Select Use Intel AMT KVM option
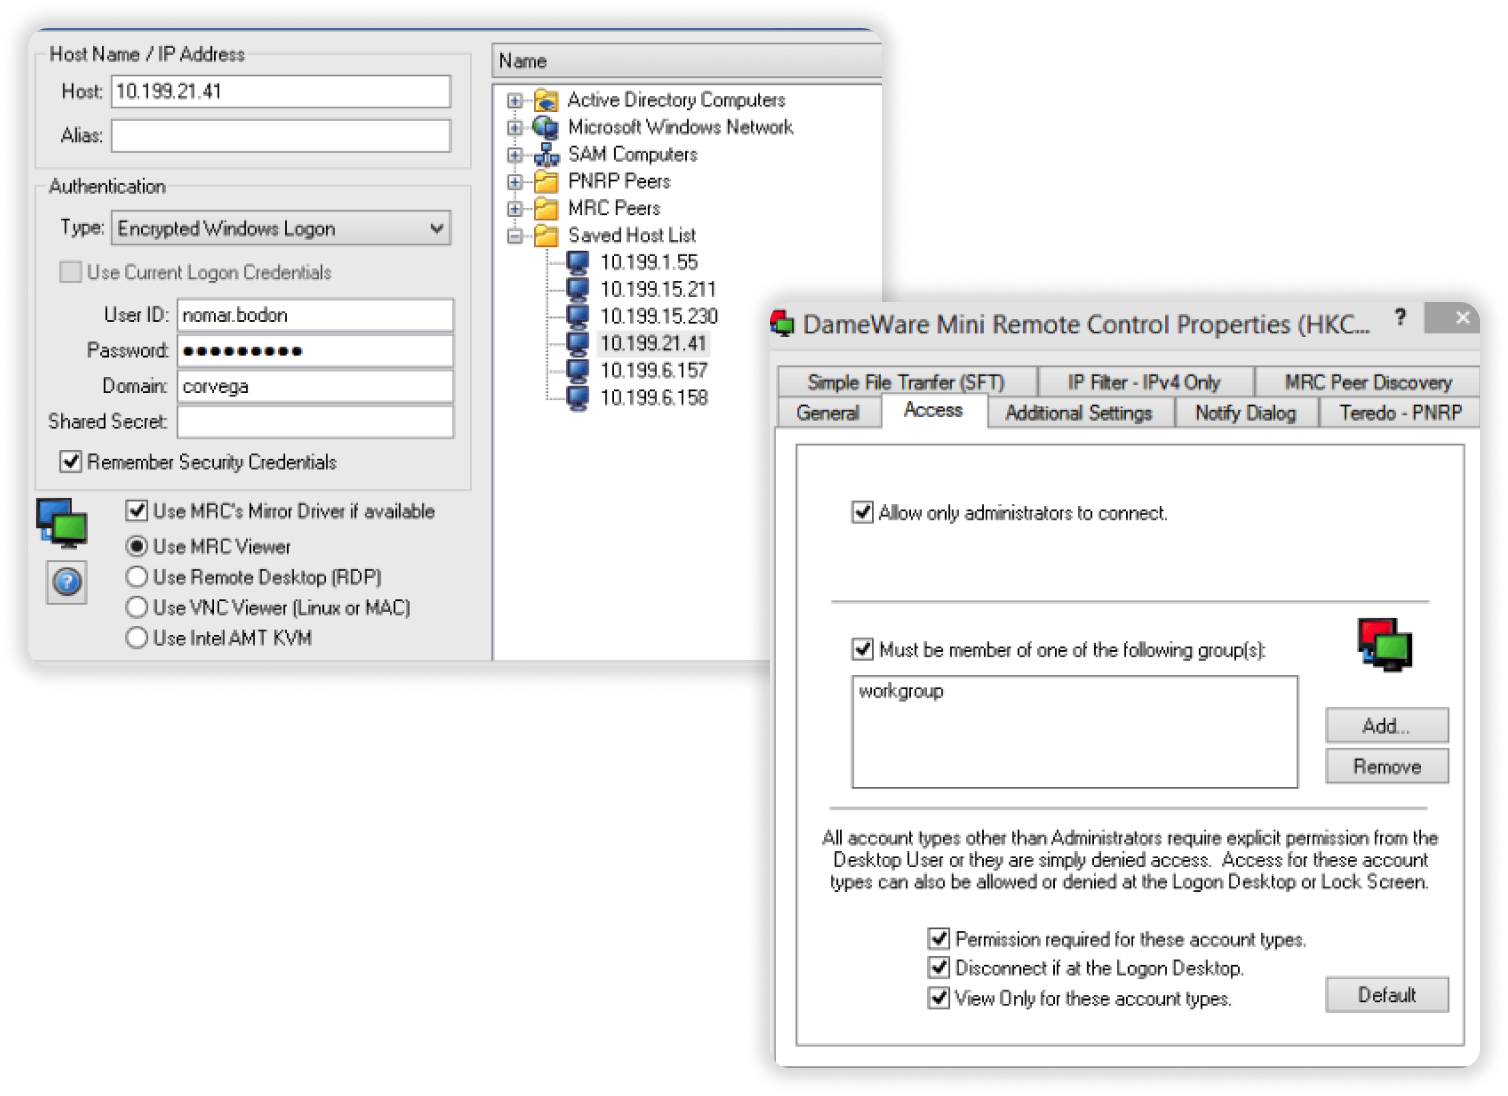Viewport: 1508px width, 1096px height. [137, 637]
